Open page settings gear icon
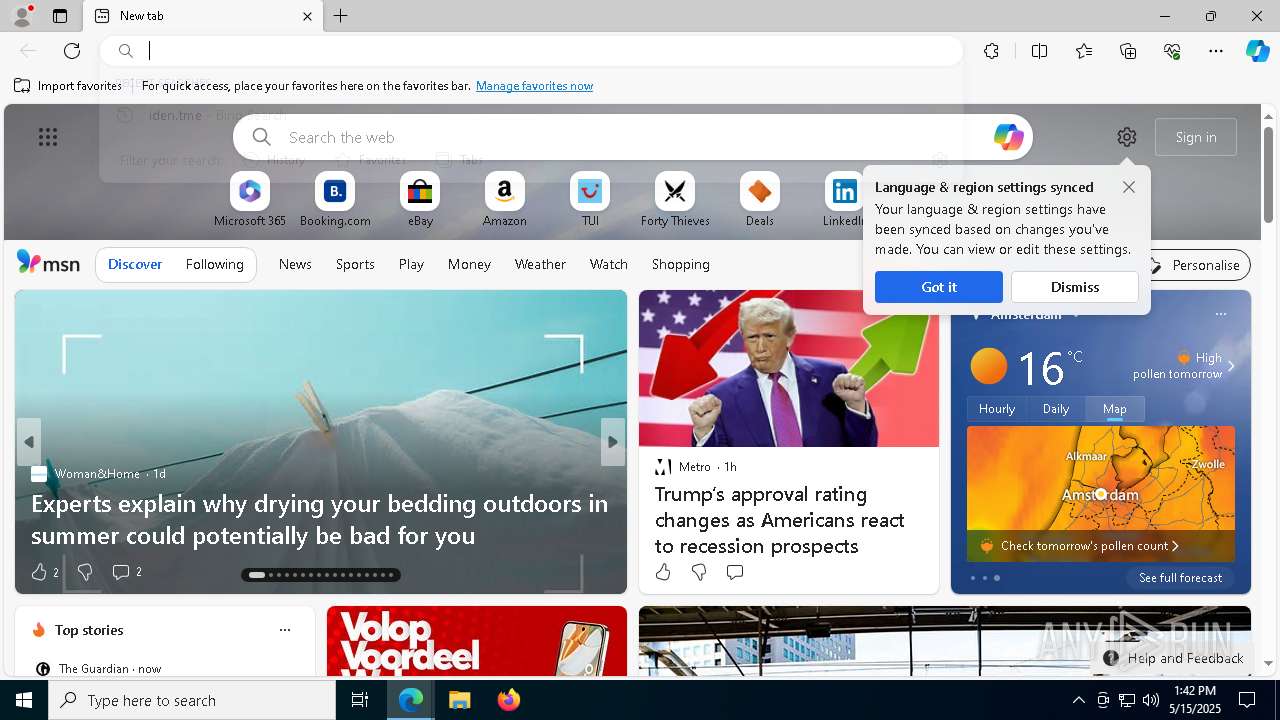The width and height of the screenshot is (1280, 720). coord(1127,137)
